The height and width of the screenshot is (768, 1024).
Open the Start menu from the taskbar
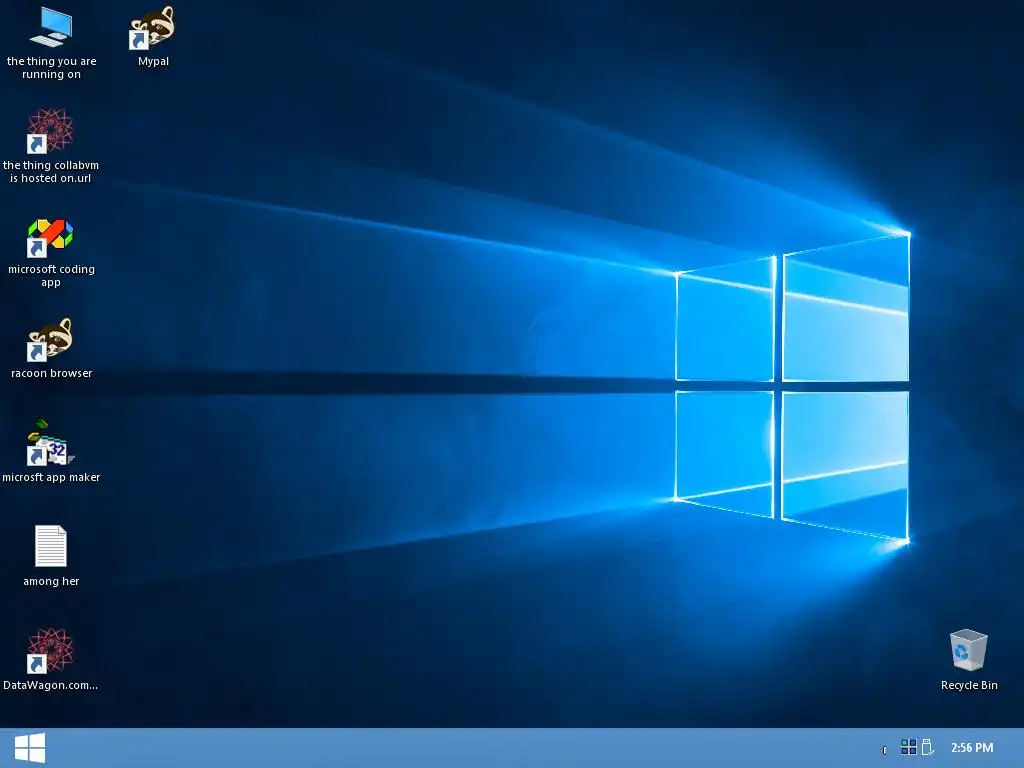(29, 748)
